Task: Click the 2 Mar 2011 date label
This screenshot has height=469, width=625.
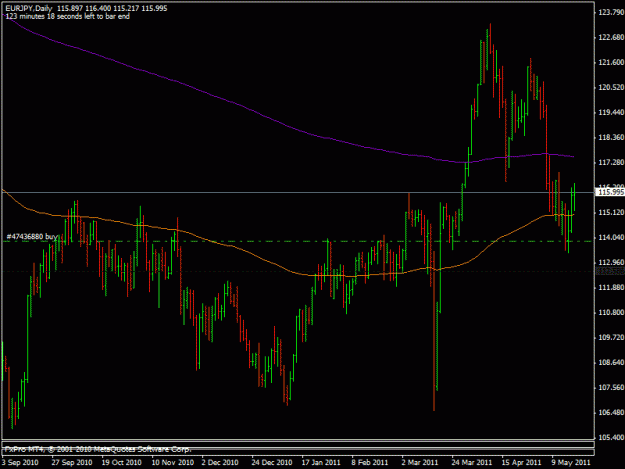Action: 420,463
